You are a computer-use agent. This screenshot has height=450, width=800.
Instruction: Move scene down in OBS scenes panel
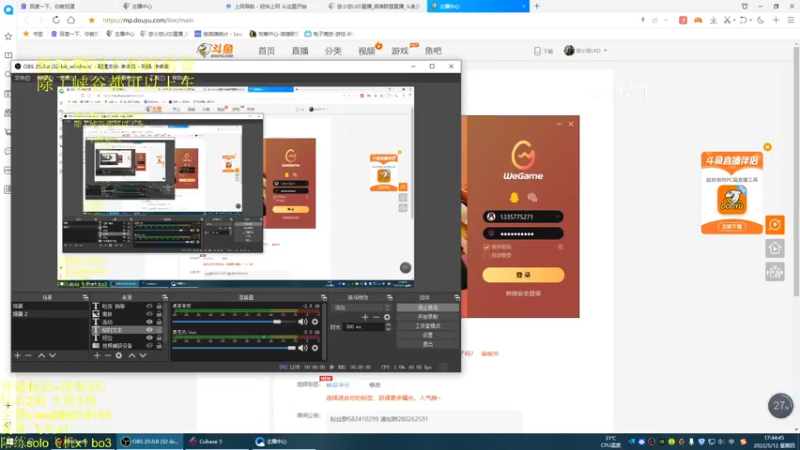[52, 355]
